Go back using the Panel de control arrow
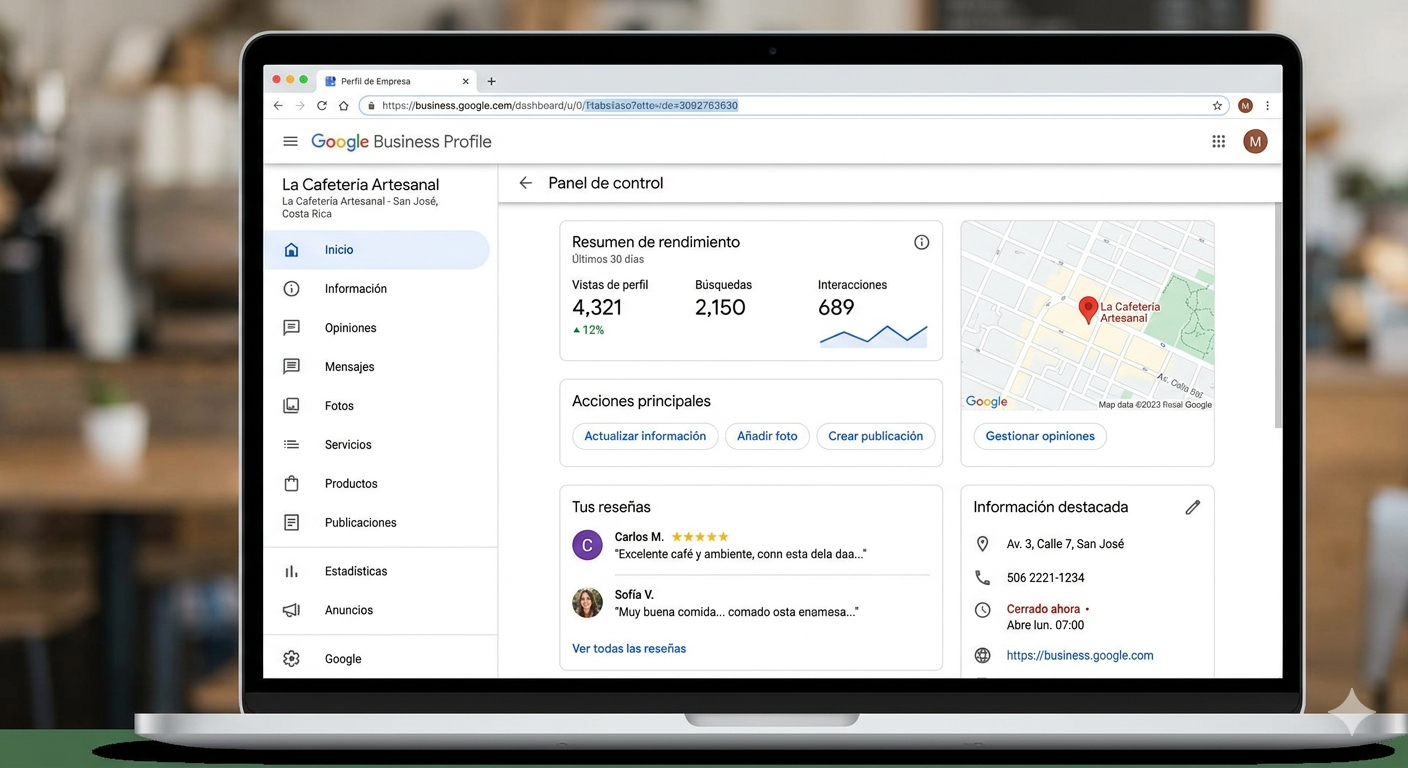This screenshot has width=1408, height=768. pyautogui.click(x=525, y=183)
